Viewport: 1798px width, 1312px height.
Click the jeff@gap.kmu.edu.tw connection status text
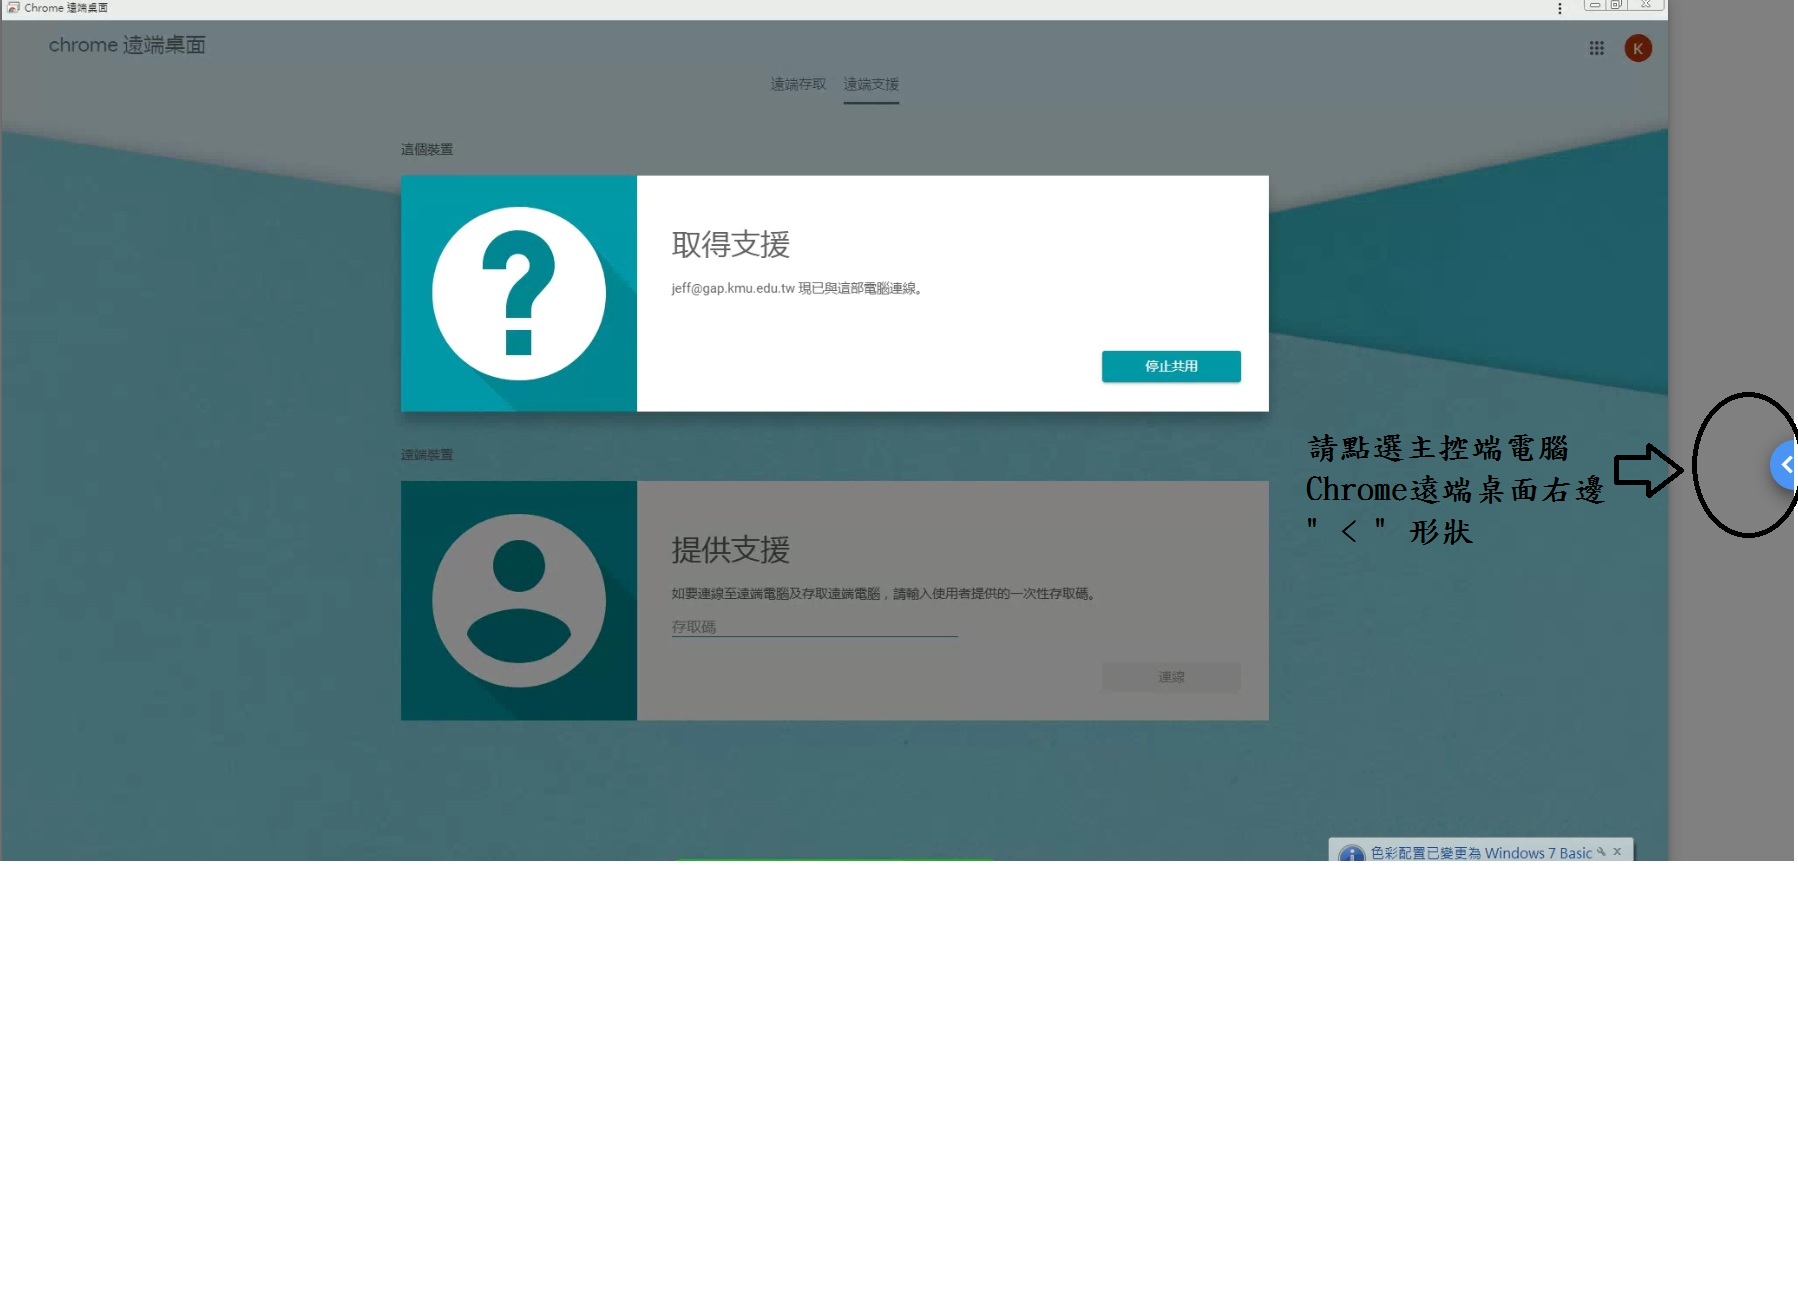point(797,288)
